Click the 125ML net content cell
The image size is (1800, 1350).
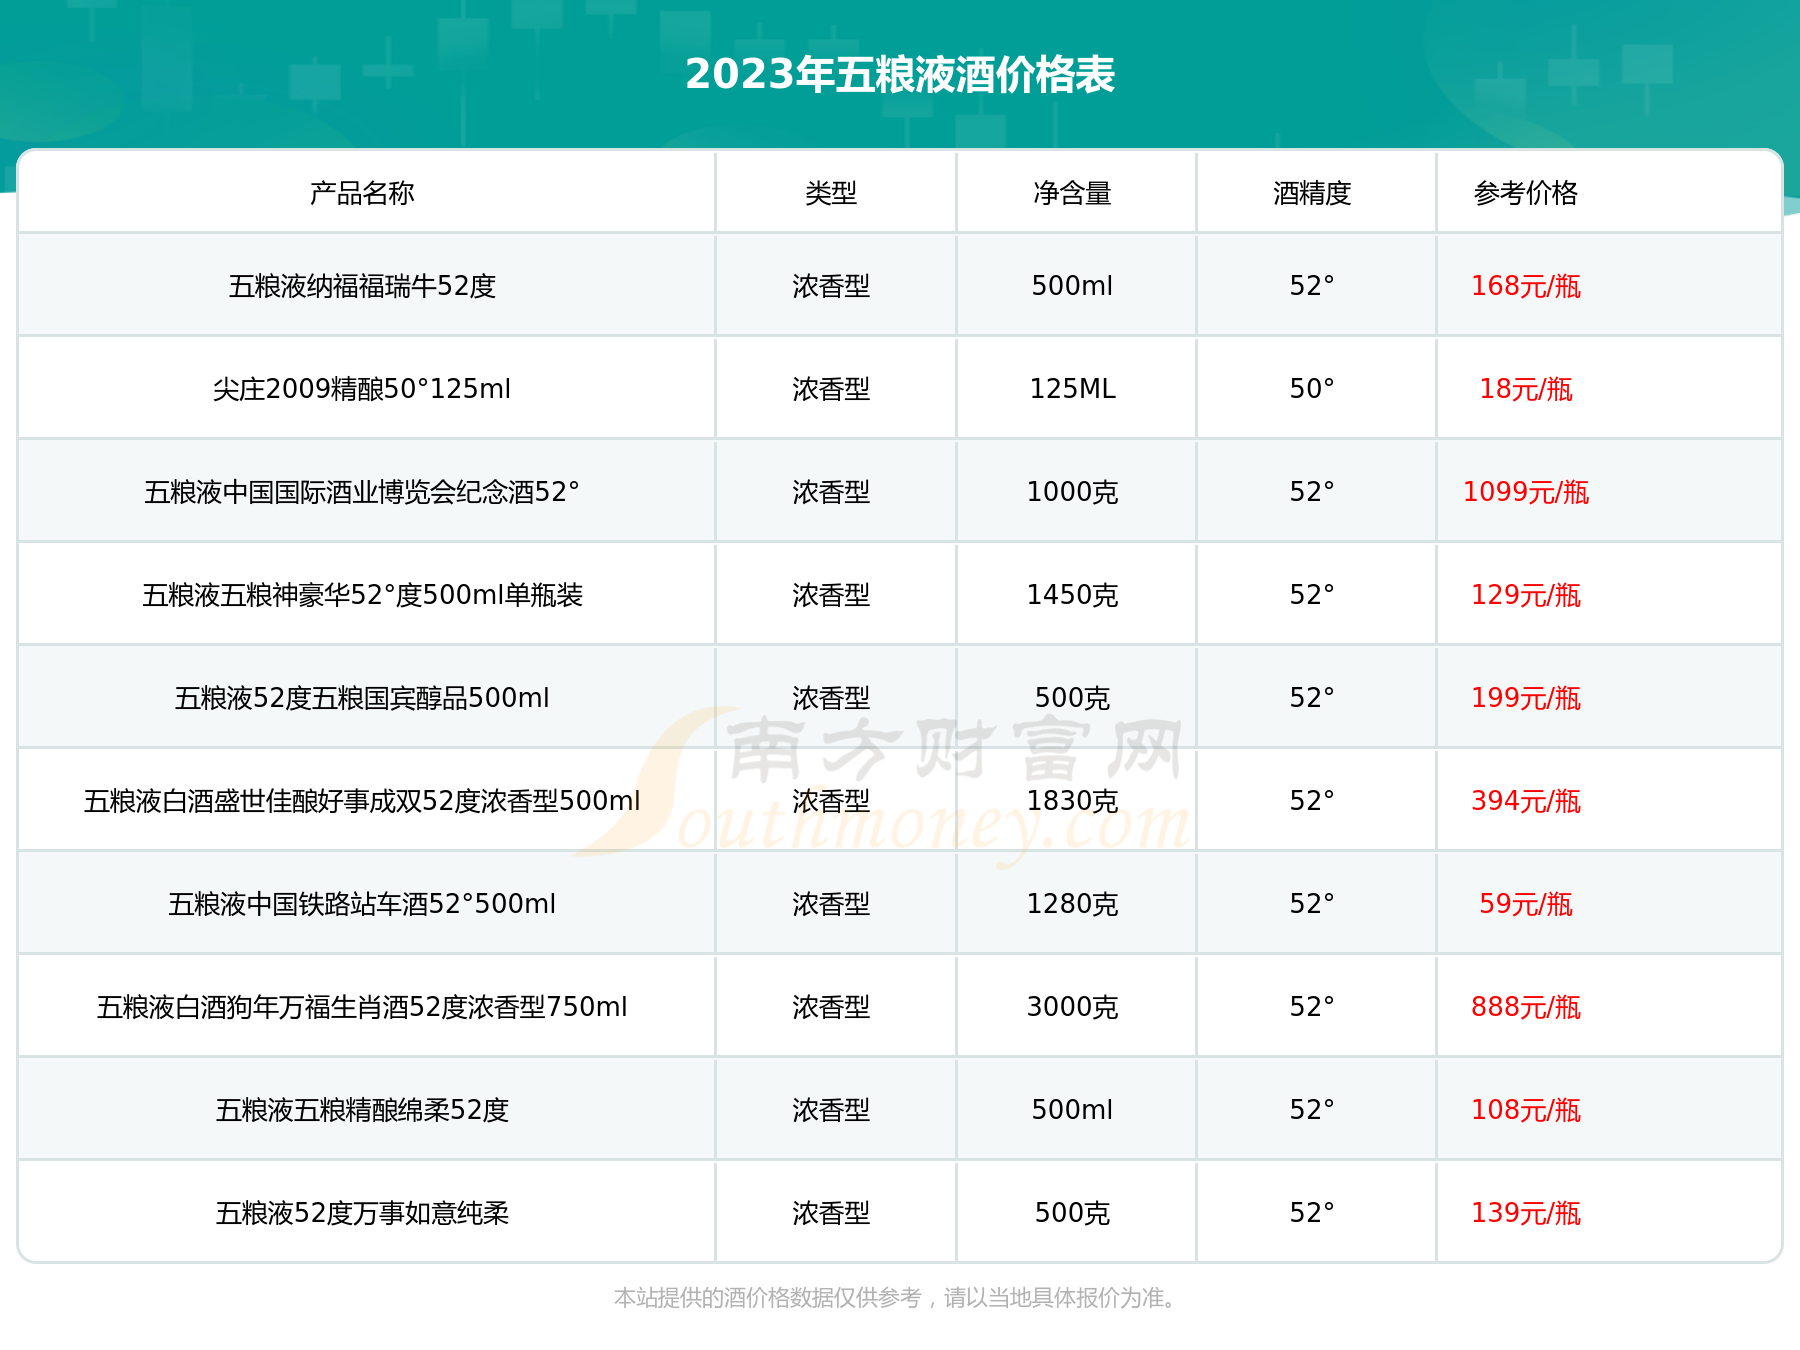pyautogui.click(x=1072, y=389)
